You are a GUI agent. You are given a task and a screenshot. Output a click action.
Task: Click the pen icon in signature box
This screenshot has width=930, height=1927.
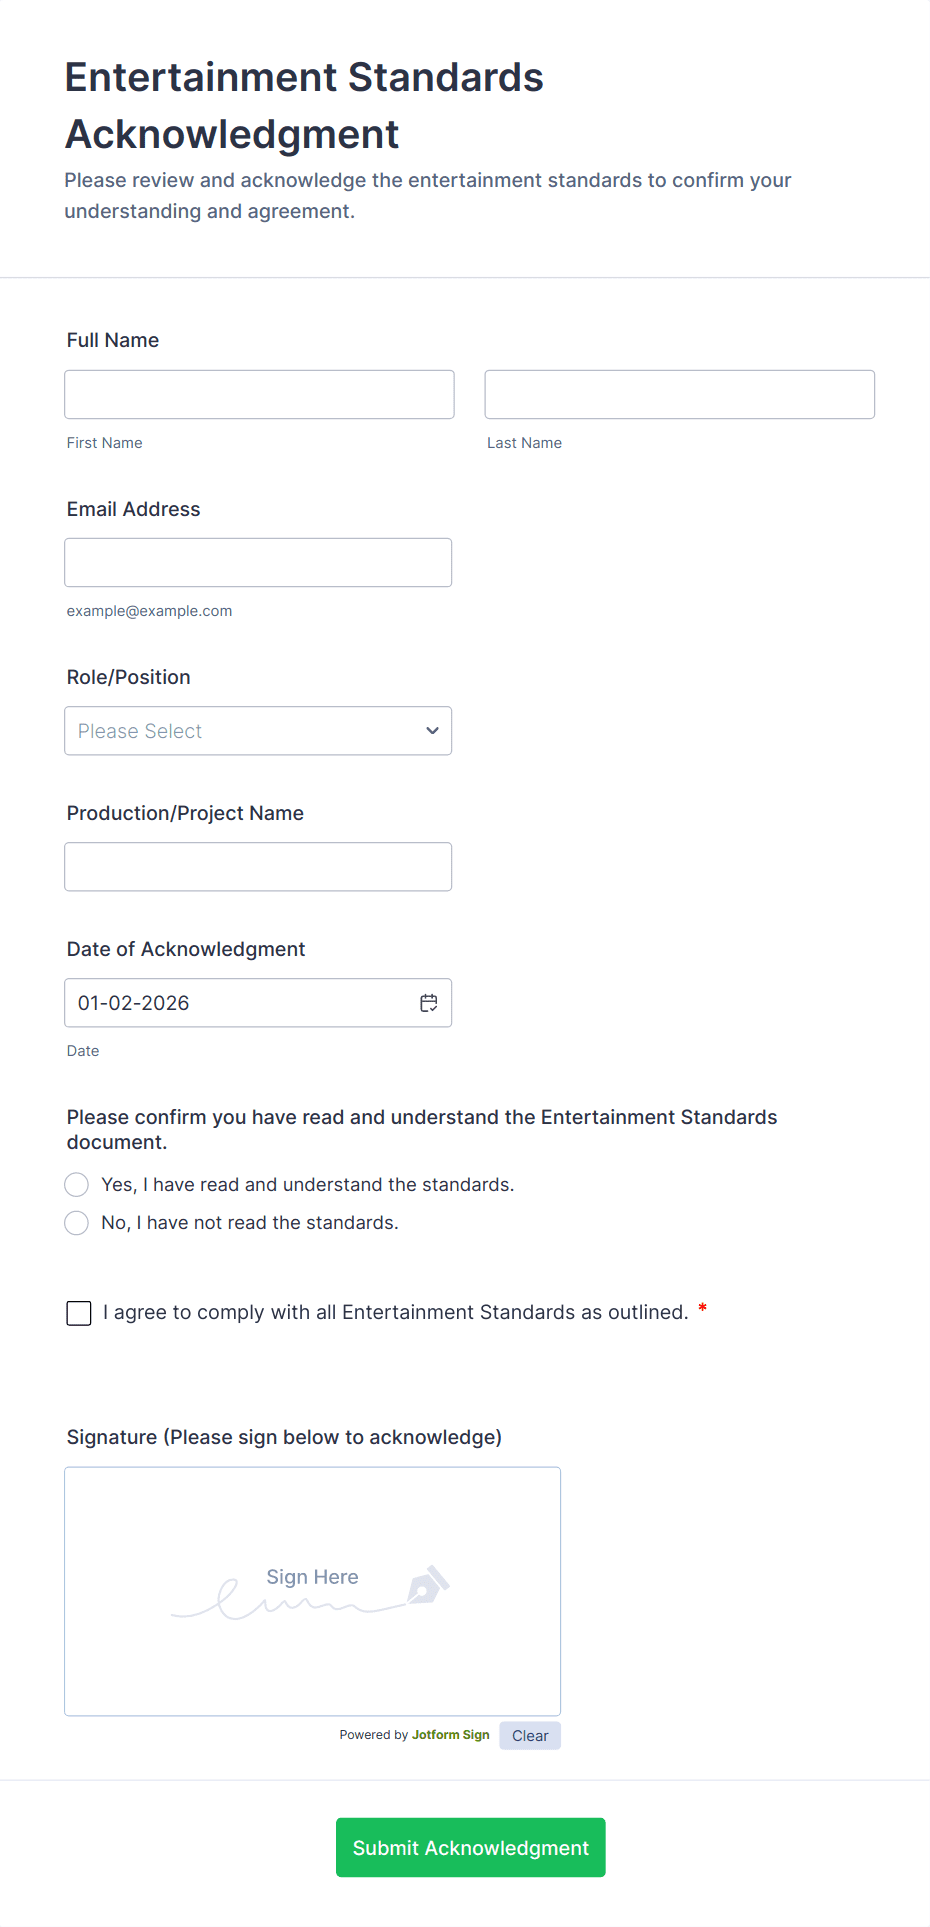(429, 1585)
